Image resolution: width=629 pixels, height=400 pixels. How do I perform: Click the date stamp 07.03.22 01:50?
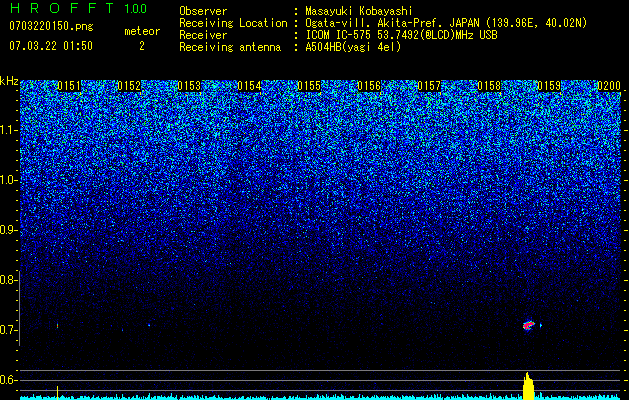tap(51, 46)
